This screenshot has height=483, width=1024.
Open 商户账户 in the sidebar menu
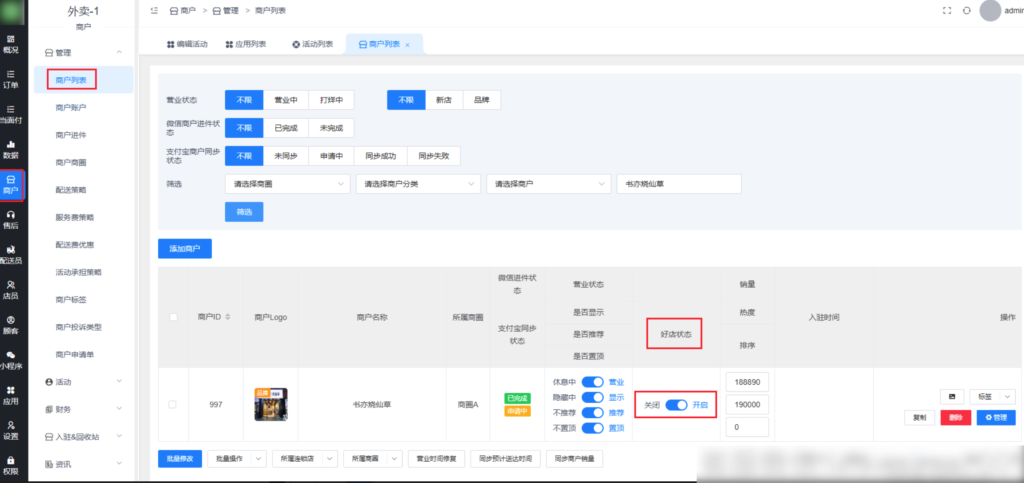71,108
